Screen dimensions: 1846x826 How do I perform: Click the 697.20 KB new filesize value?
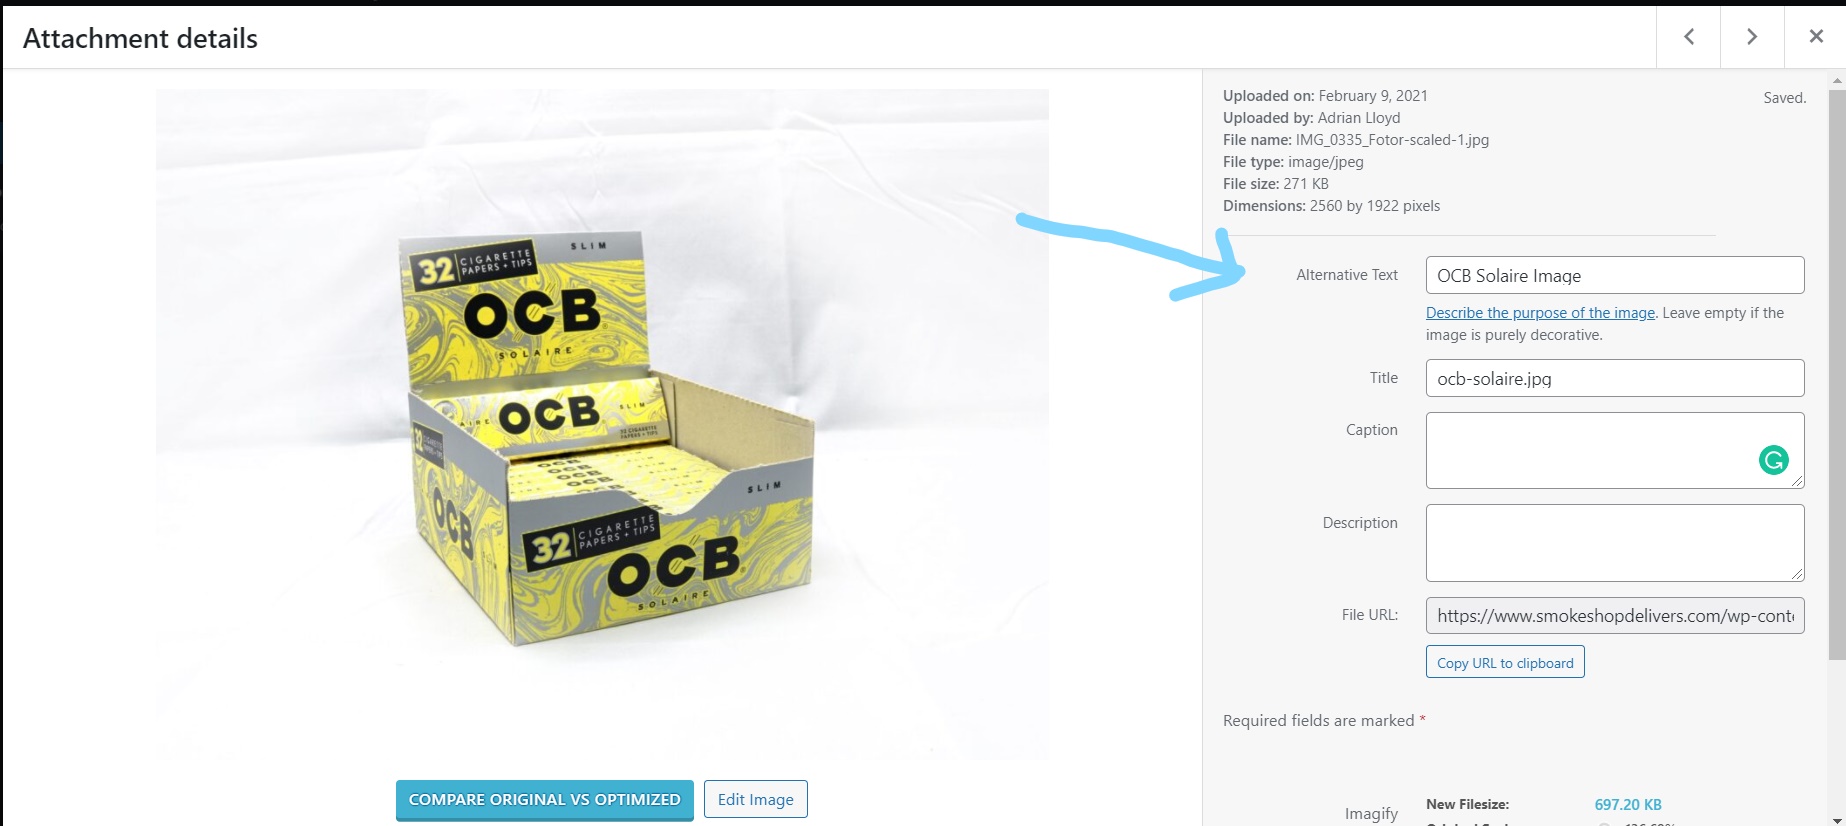click(x=1628, y=804)
